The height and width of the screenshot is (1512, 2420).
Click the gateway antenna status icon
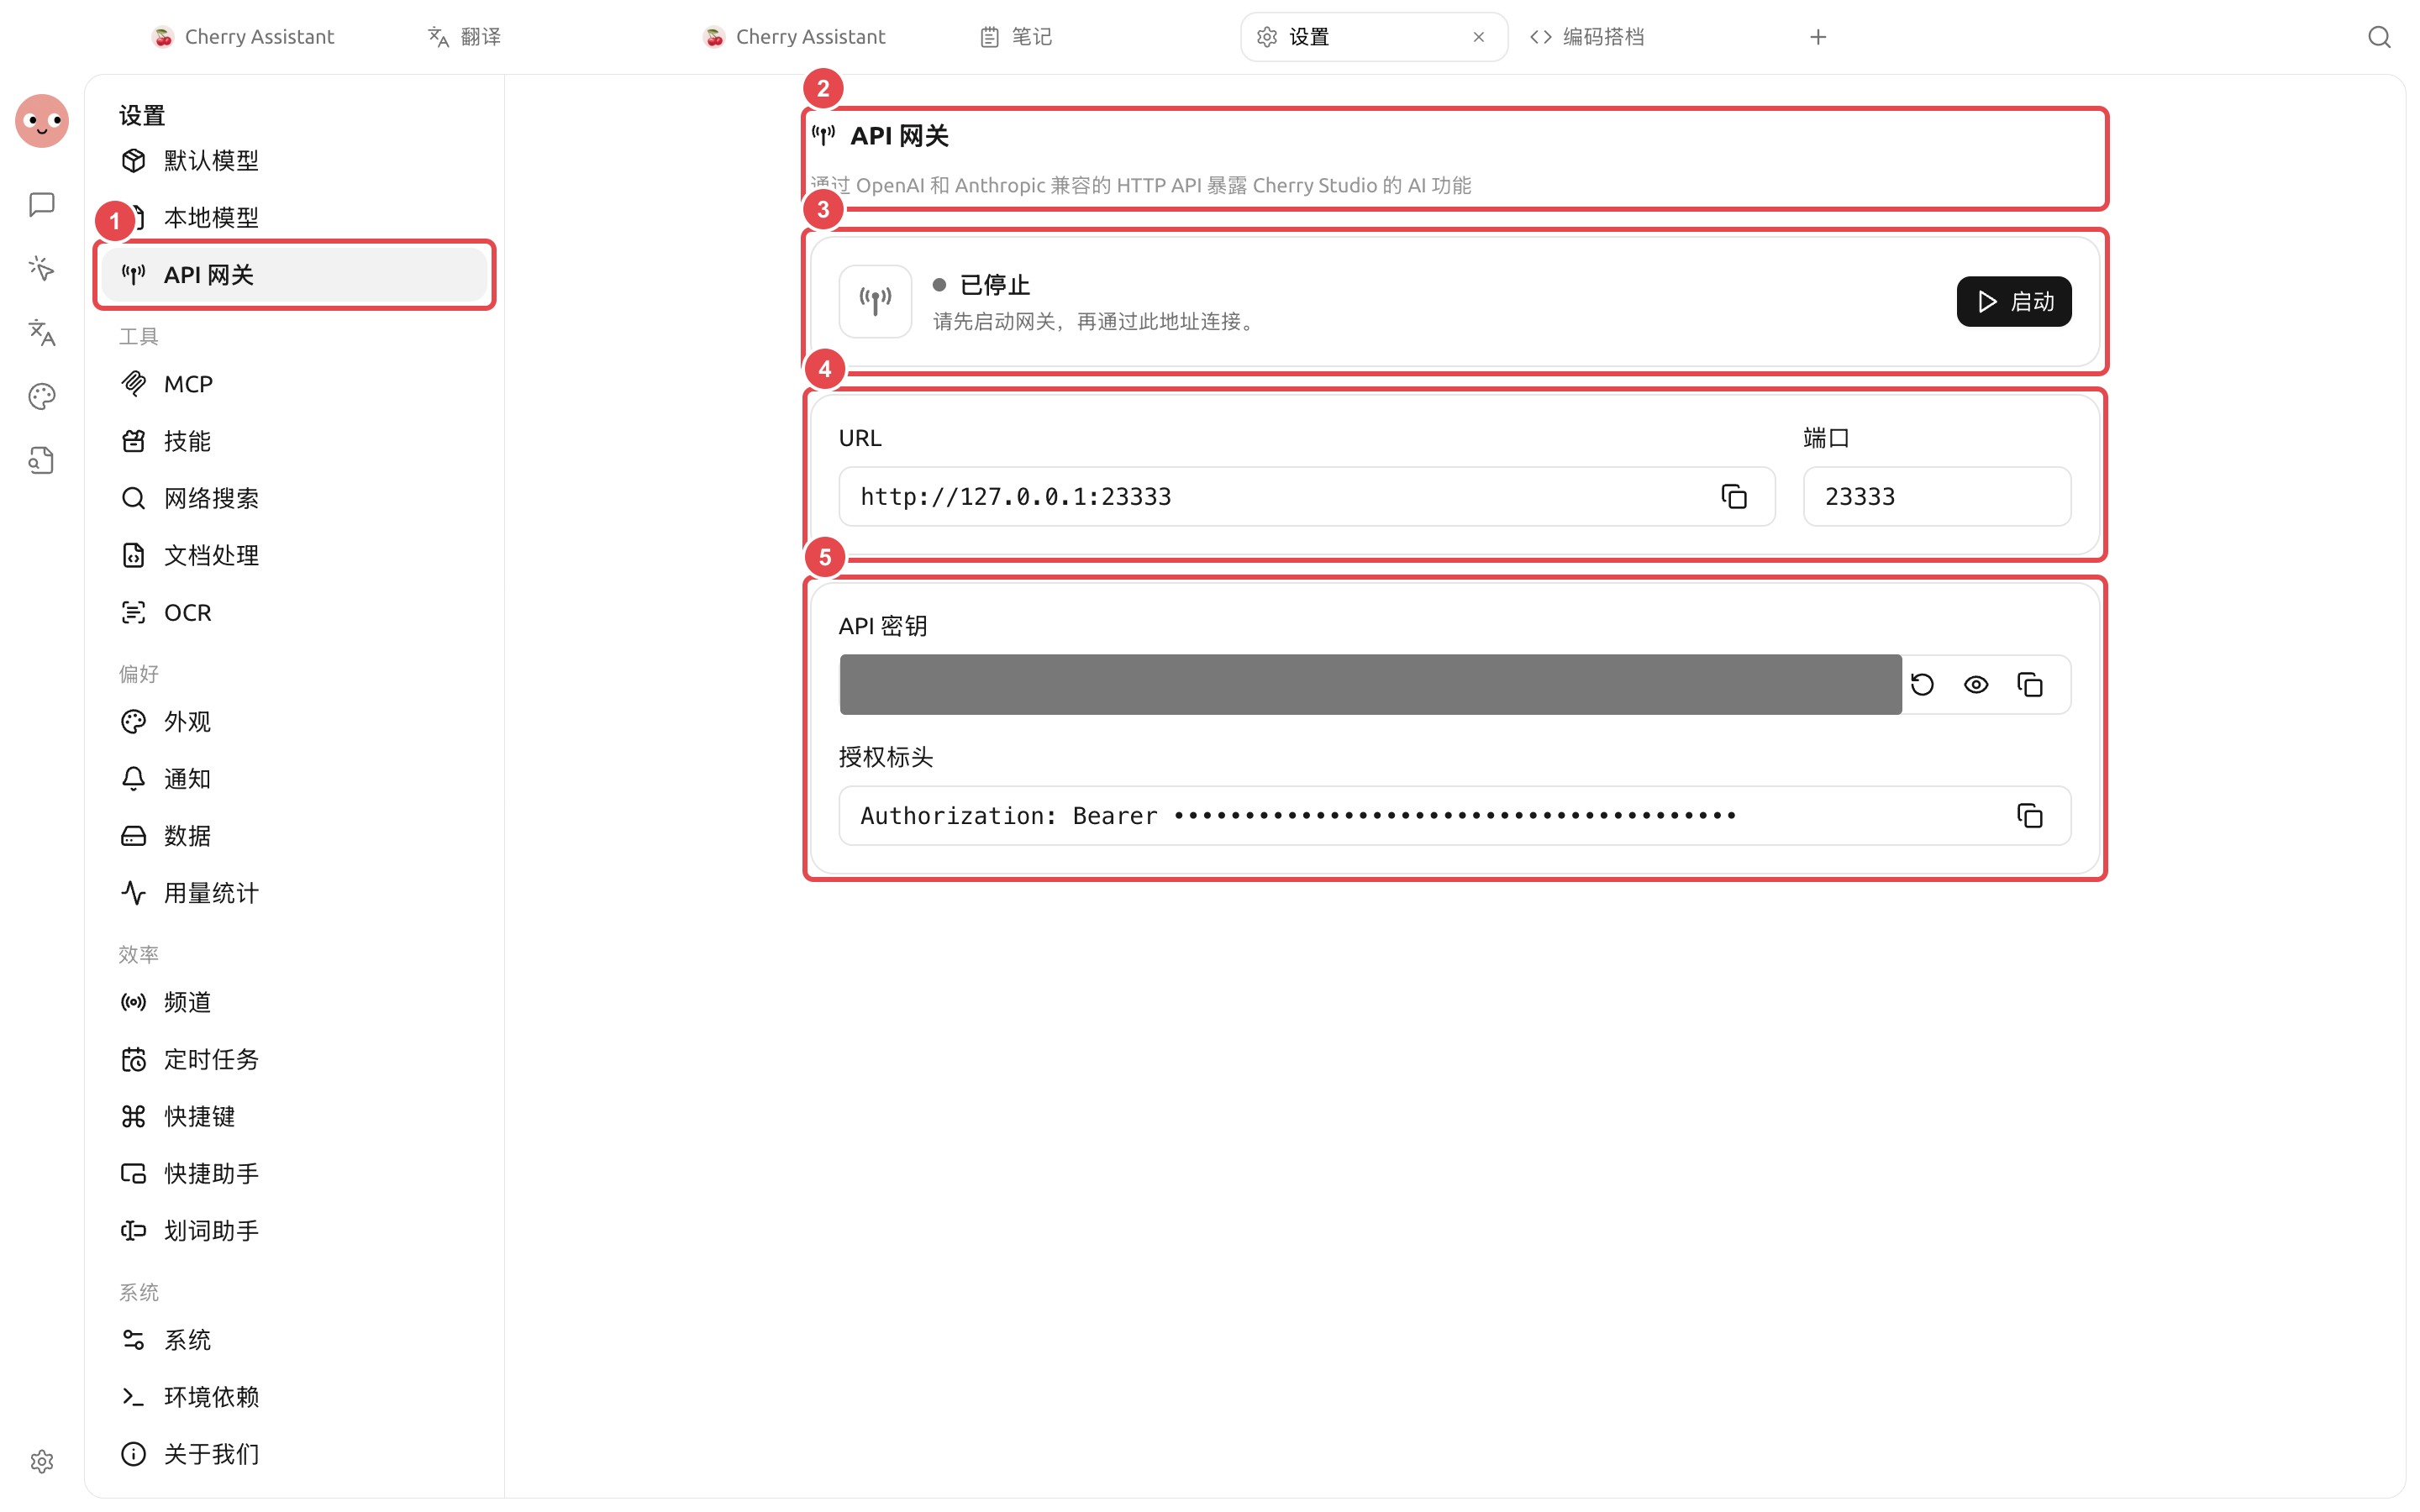[x=875, y=302]
